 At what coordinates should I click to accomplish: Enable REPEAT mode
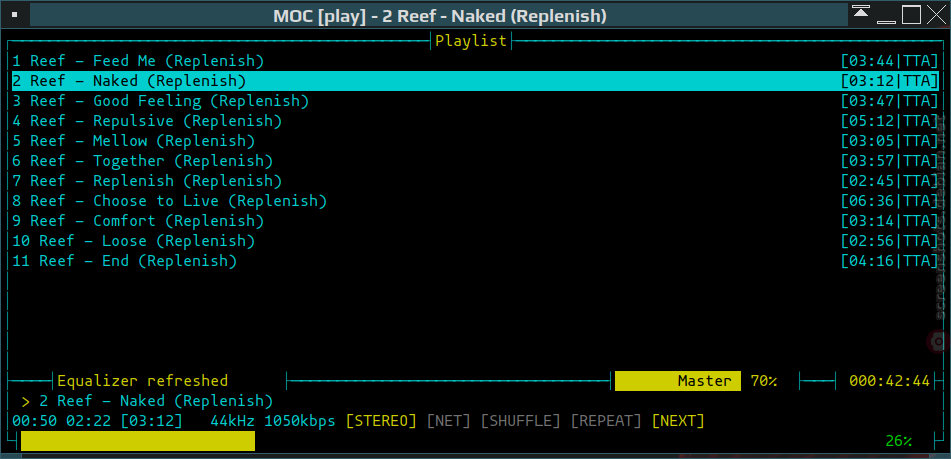pyautogui.click(x=606, y=421)
